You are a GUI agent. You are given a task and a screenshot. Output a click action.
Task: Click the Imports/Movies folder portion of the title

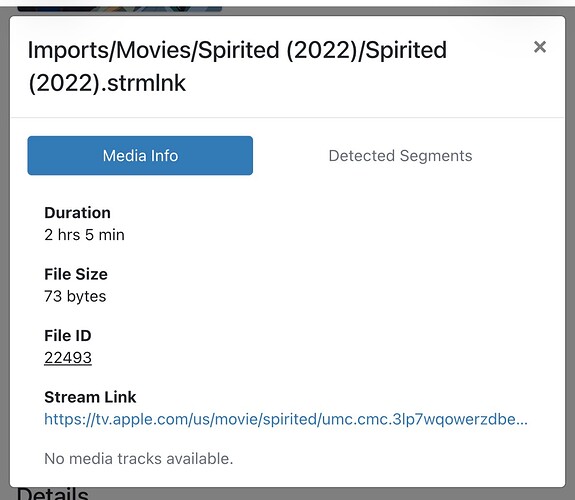pyautogui.click(x=112, y=50)
